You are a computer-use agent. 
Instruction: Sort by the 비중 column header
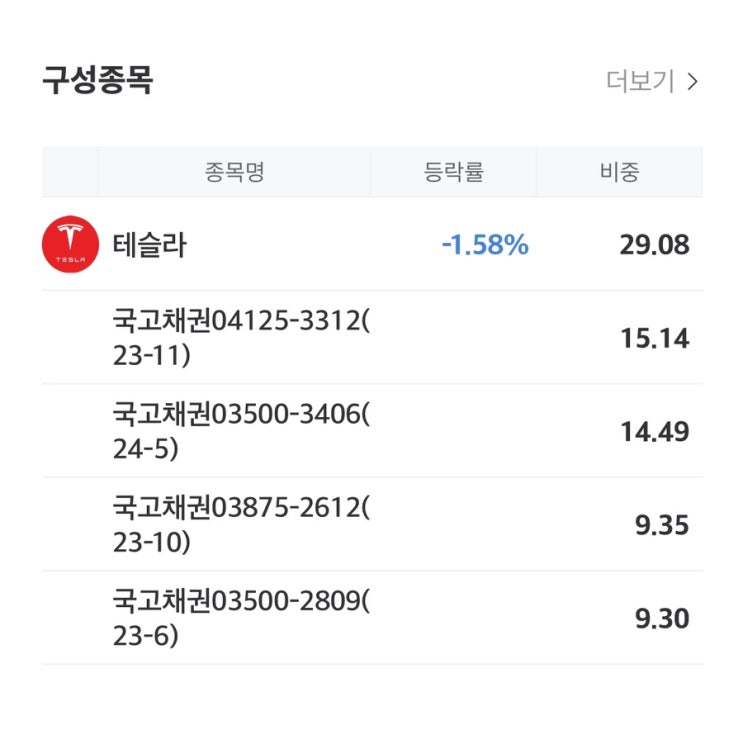[619, 171]
